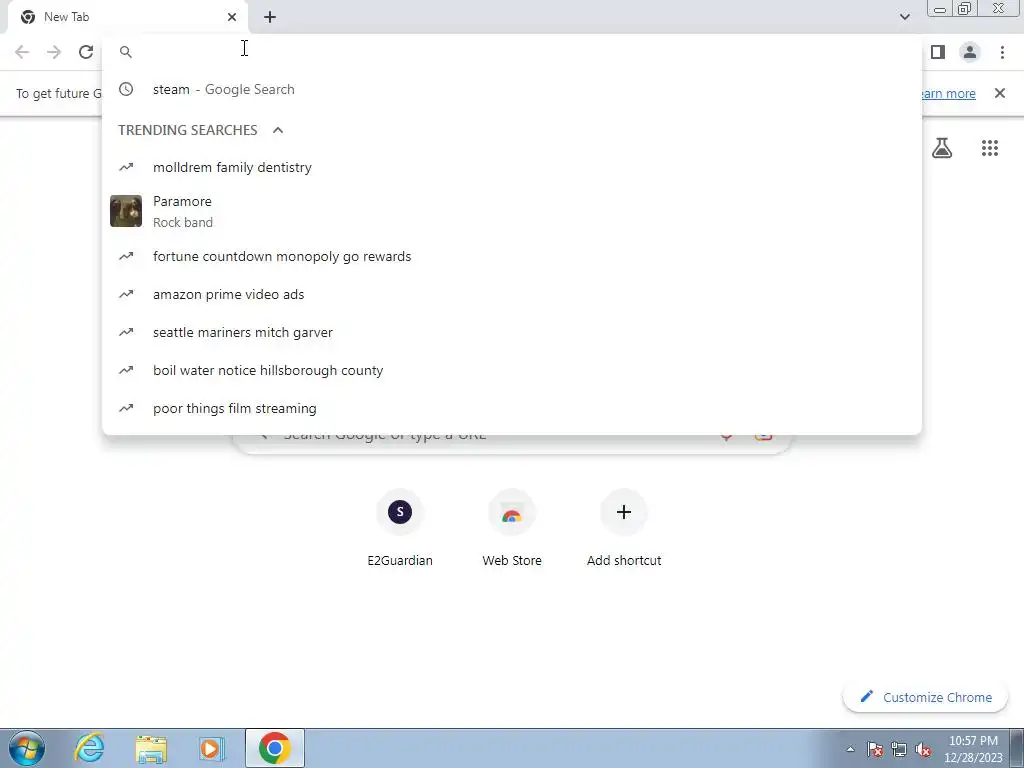
Task: Open the Google apps grid
Action: pyautogui.click(x=989, y=148)
